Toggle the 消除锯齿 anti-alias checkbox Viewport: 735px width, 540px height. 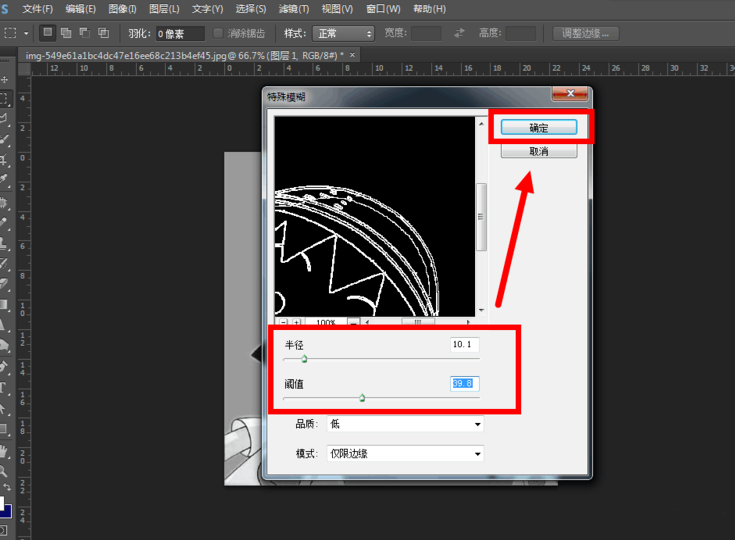[x=218, y=33]
